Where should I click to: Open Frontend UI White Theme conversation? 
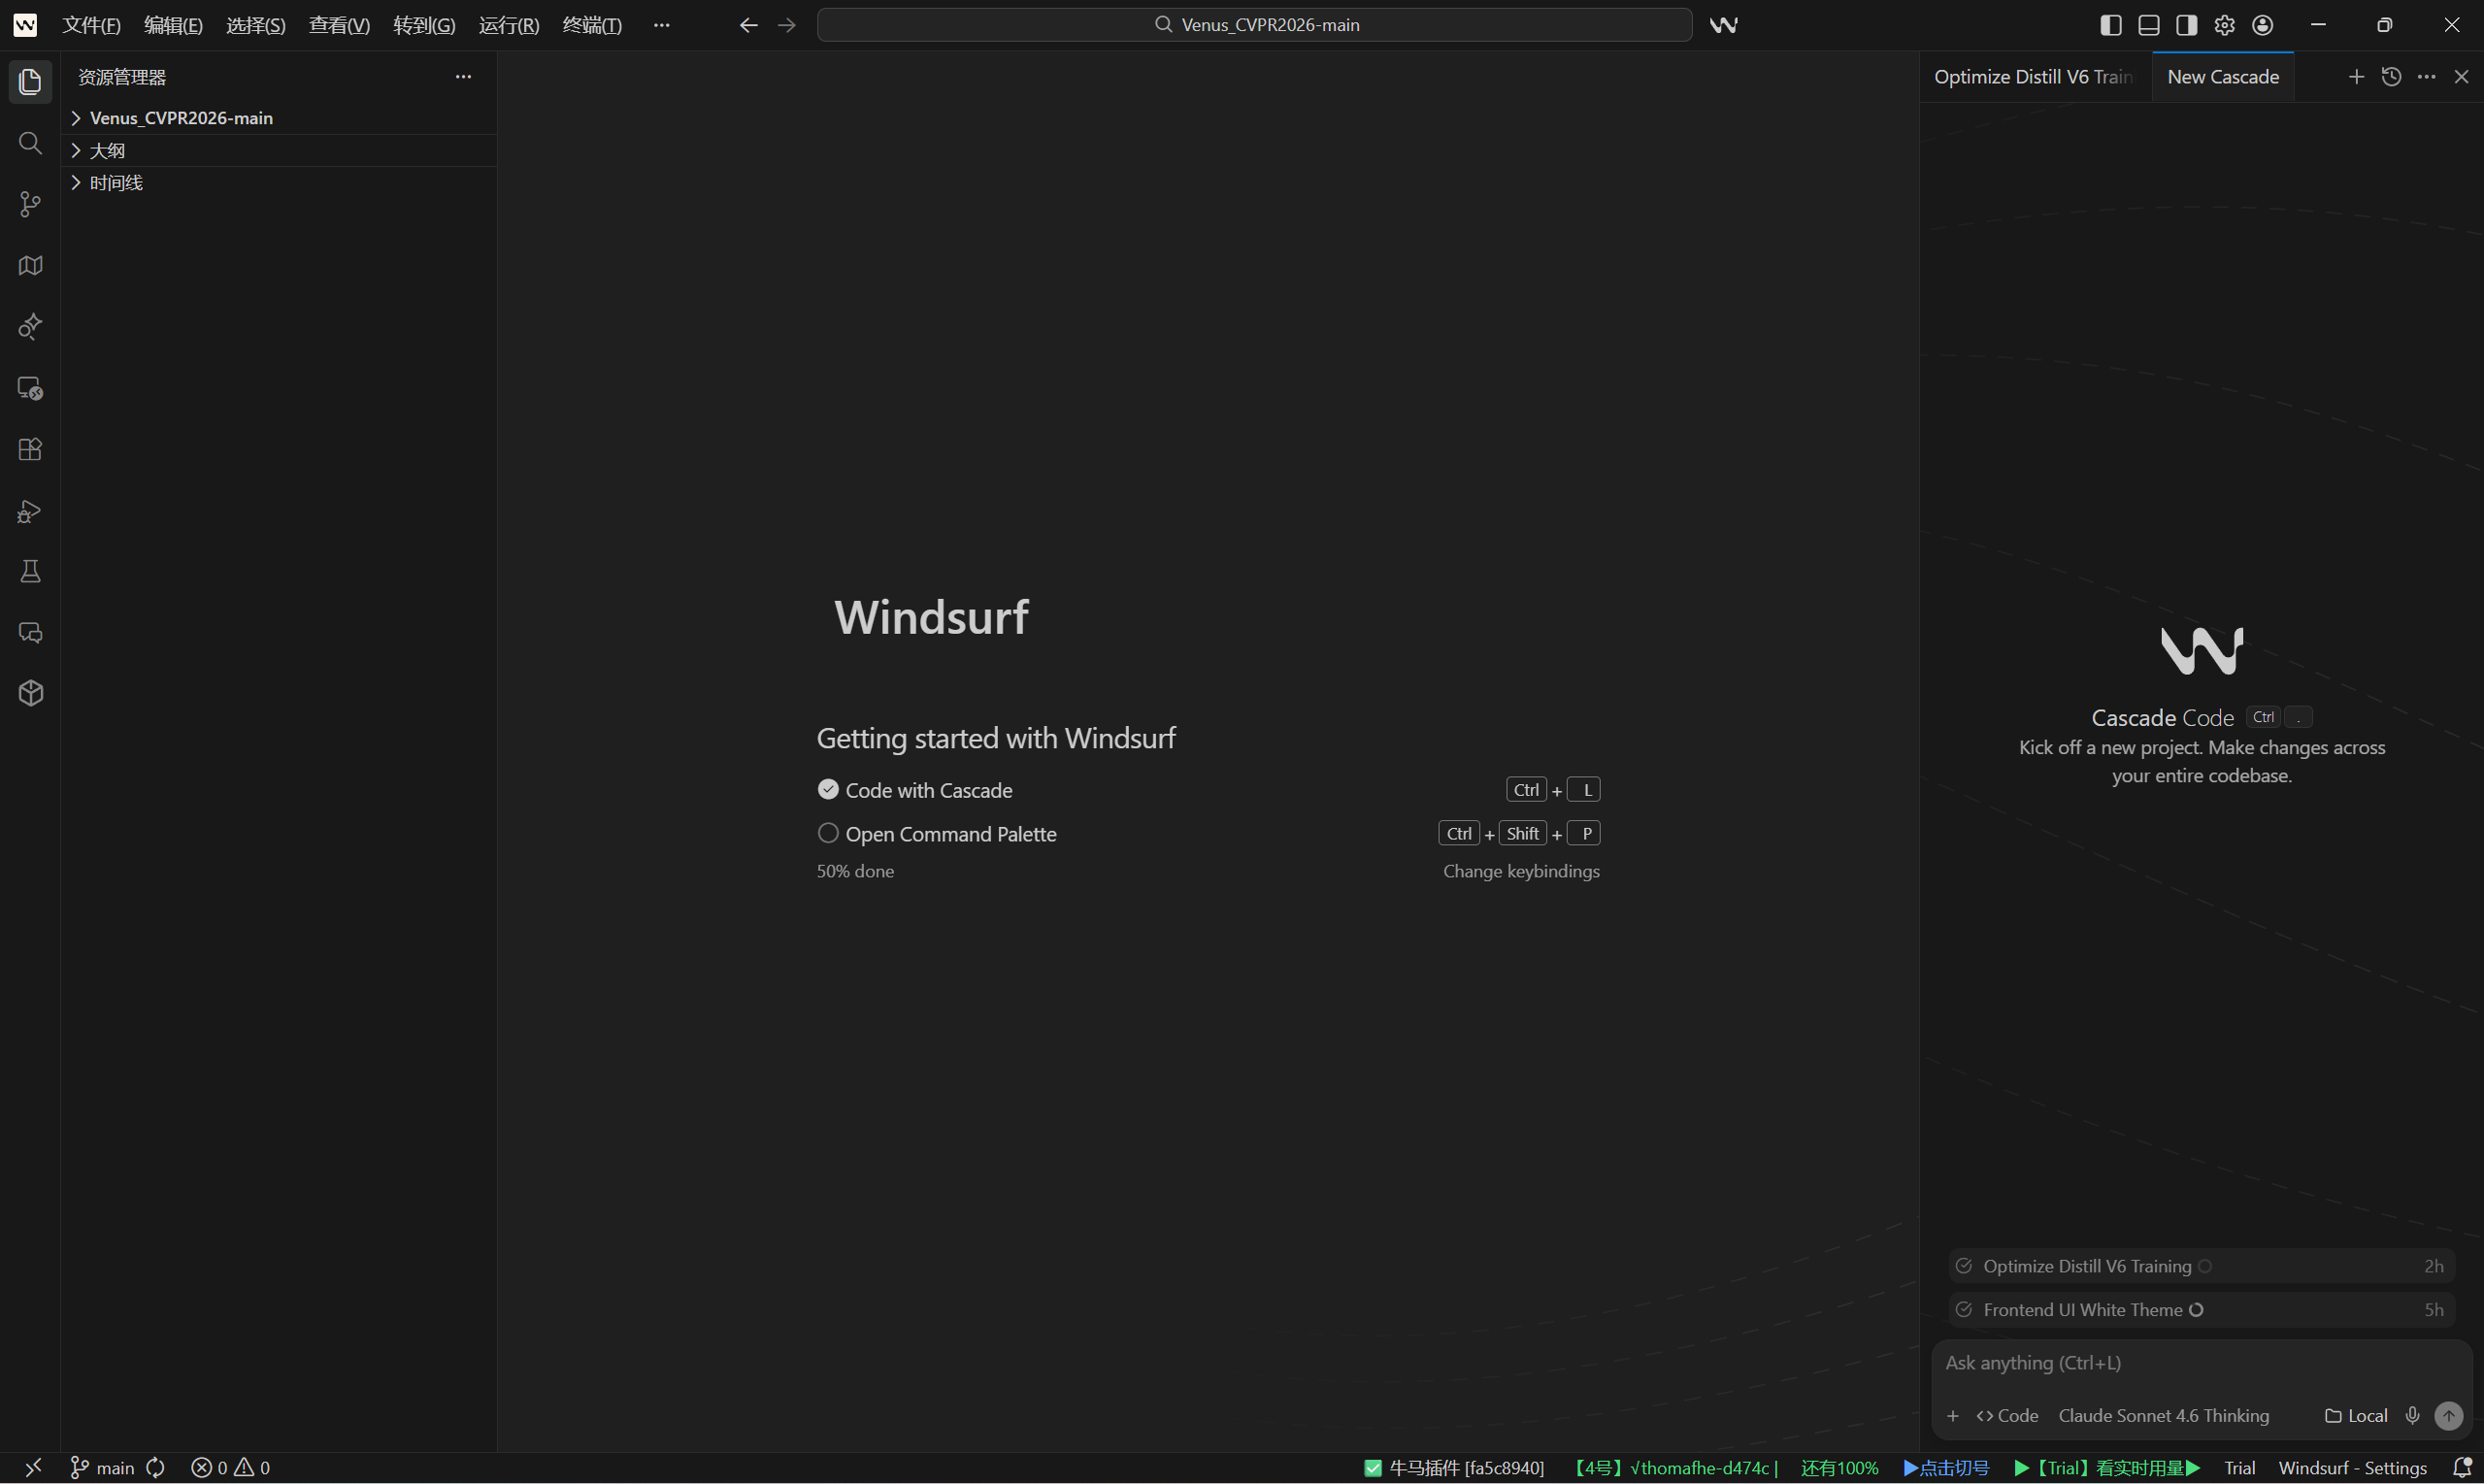coord(2201,1310)
